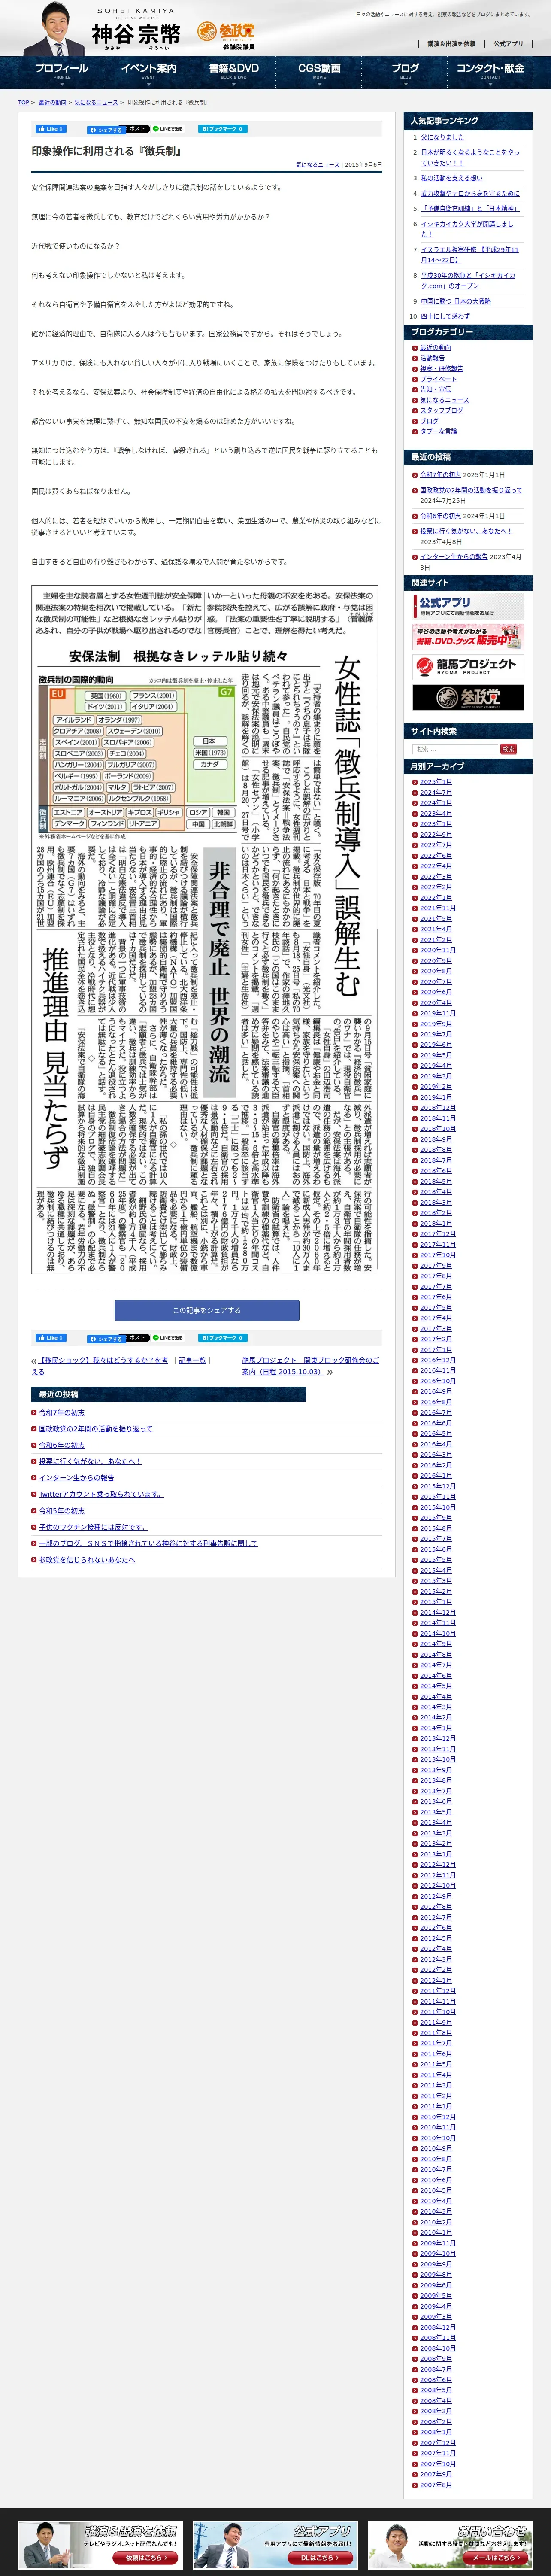The image size is (551, 2576).
Task: Click the site search input field
Action: (x=455, y=749)
